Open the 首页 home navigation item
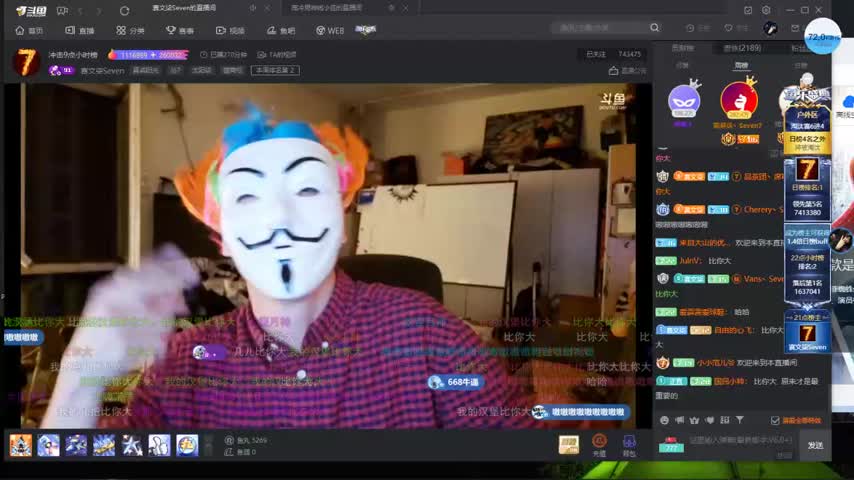The image size is (854, 480). 29,31
